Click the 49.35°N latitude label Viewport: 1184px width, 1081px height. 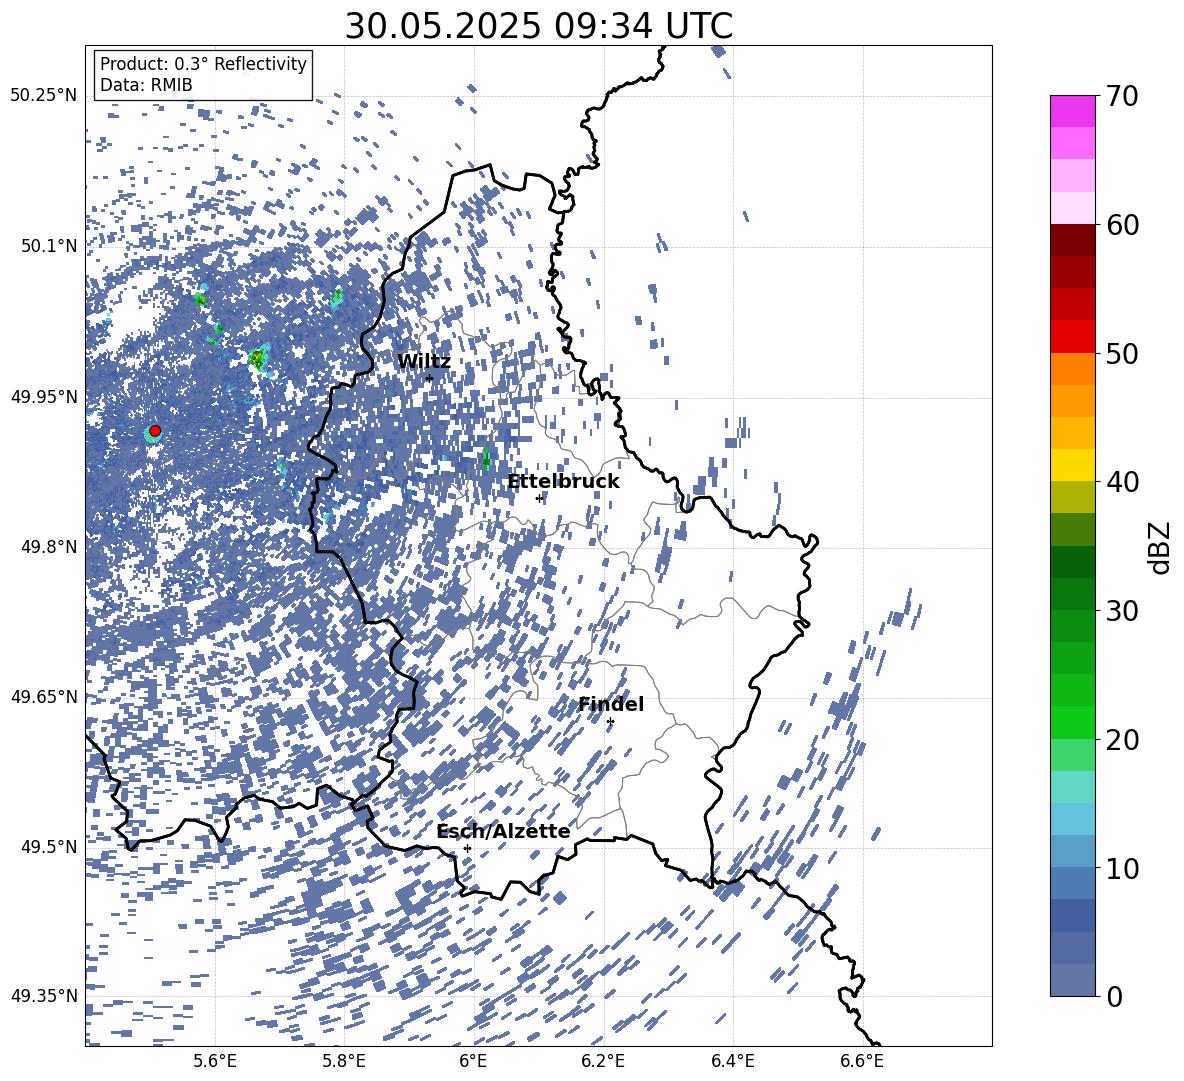point(44,996)
